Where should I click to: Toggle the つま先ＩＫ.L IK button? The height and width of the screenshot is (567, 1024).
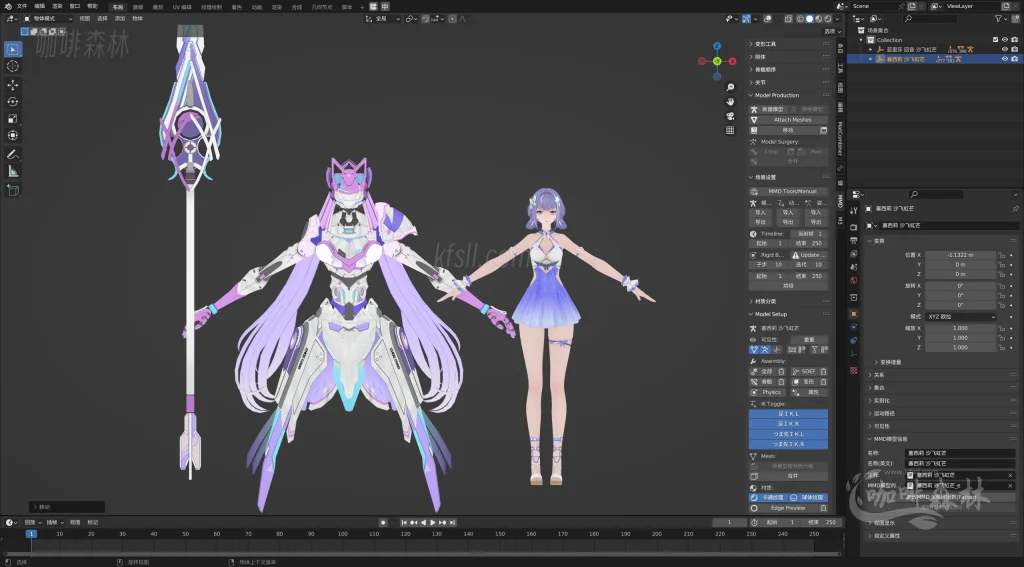pyautogui.click(x=788, y=434)
